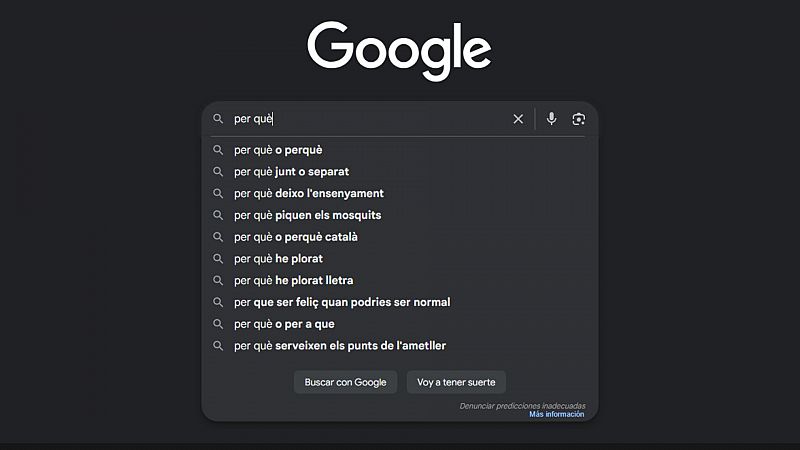Screen dimensions: 800x450
Task: Open Google Lens image search icon
Action: tap(578, 119)
